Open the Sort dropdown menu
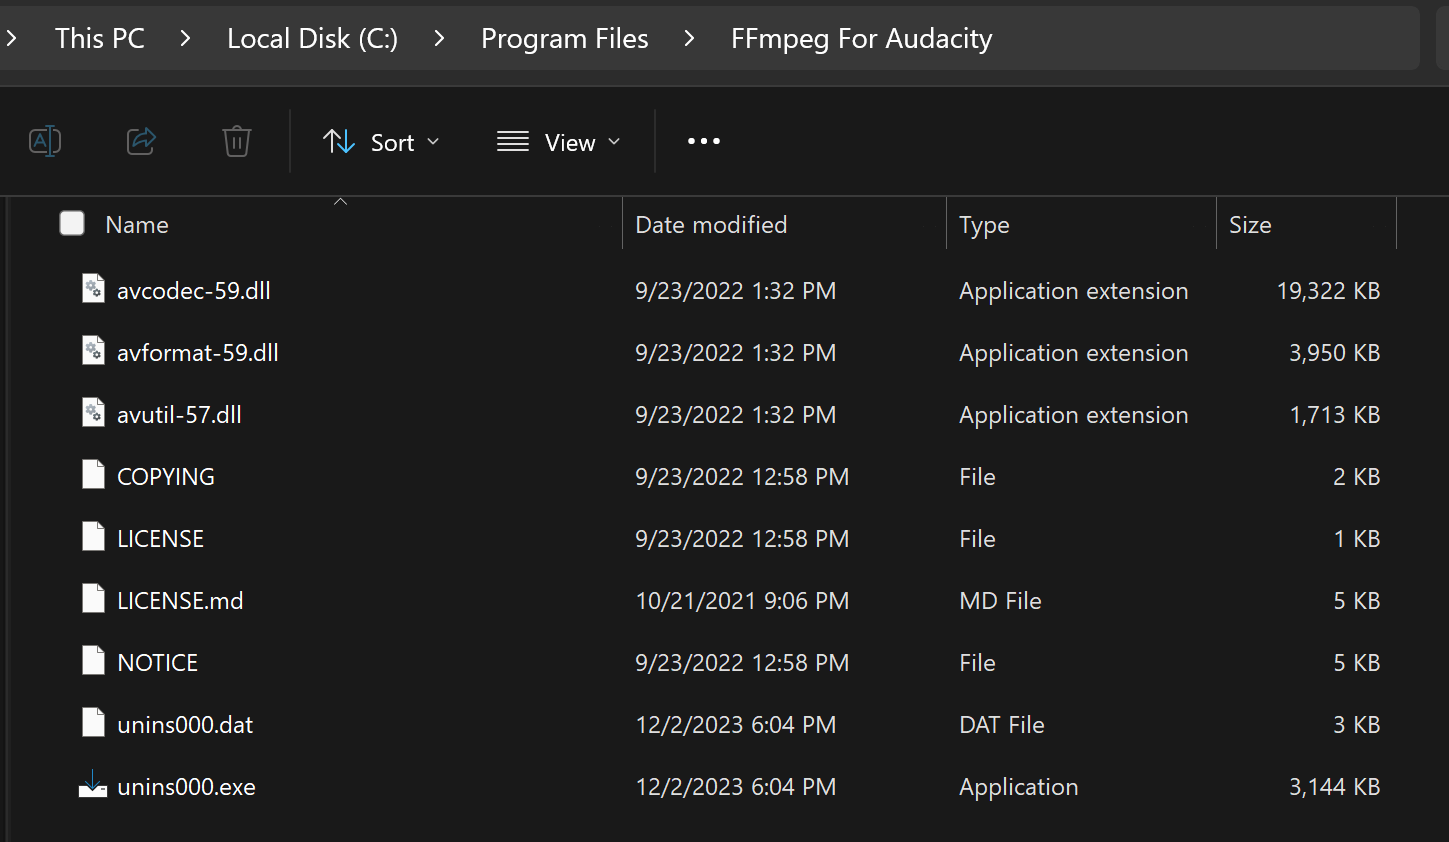Screen dimensions: 1449x842 point(382,142)
